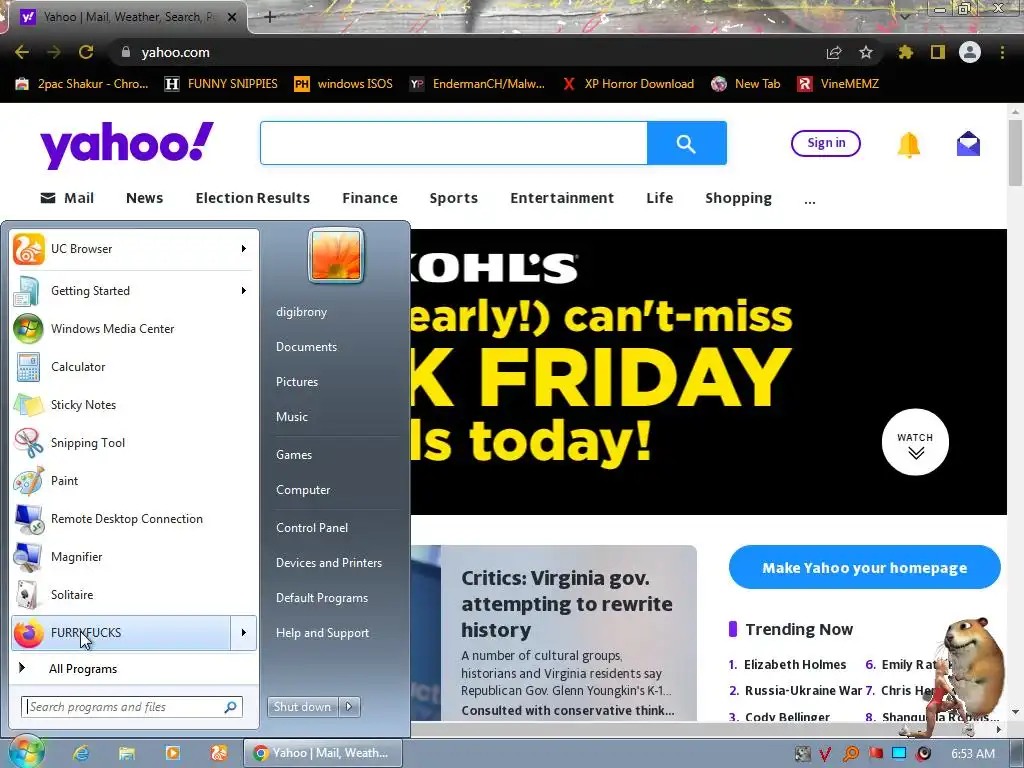
Task: Open Devices and Printers
Action: click(329, 563)
